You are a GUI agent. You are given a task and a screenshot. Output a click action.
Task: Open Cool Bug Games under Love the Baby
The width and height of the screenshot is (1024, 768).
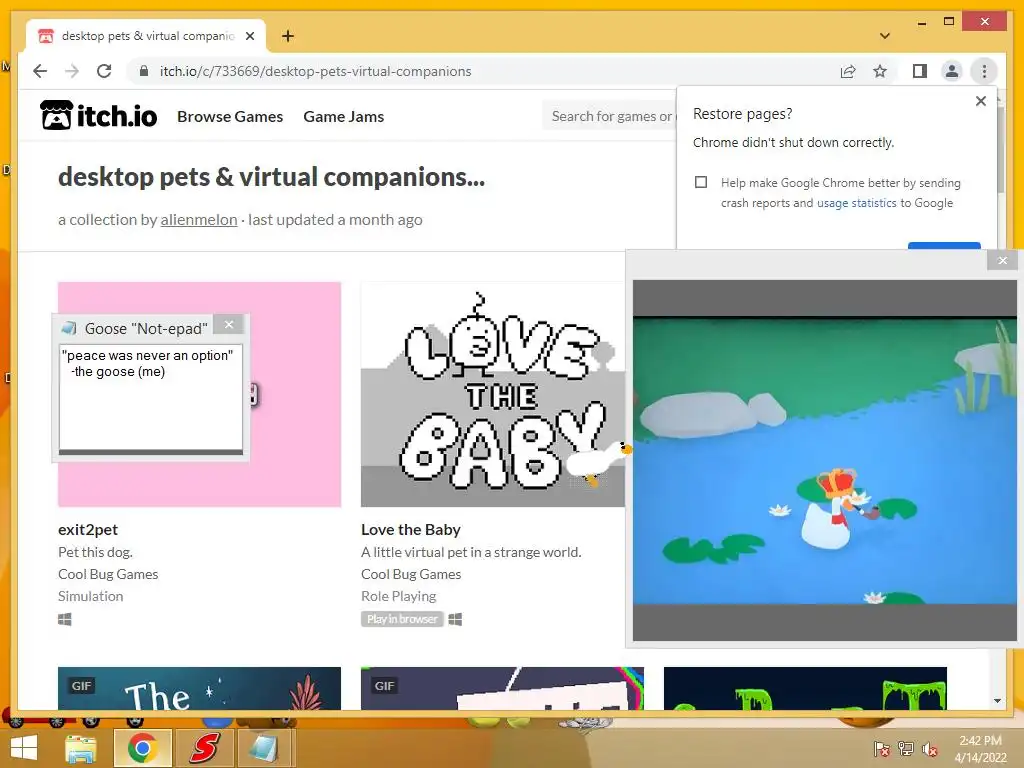click(x=411, y=574)
